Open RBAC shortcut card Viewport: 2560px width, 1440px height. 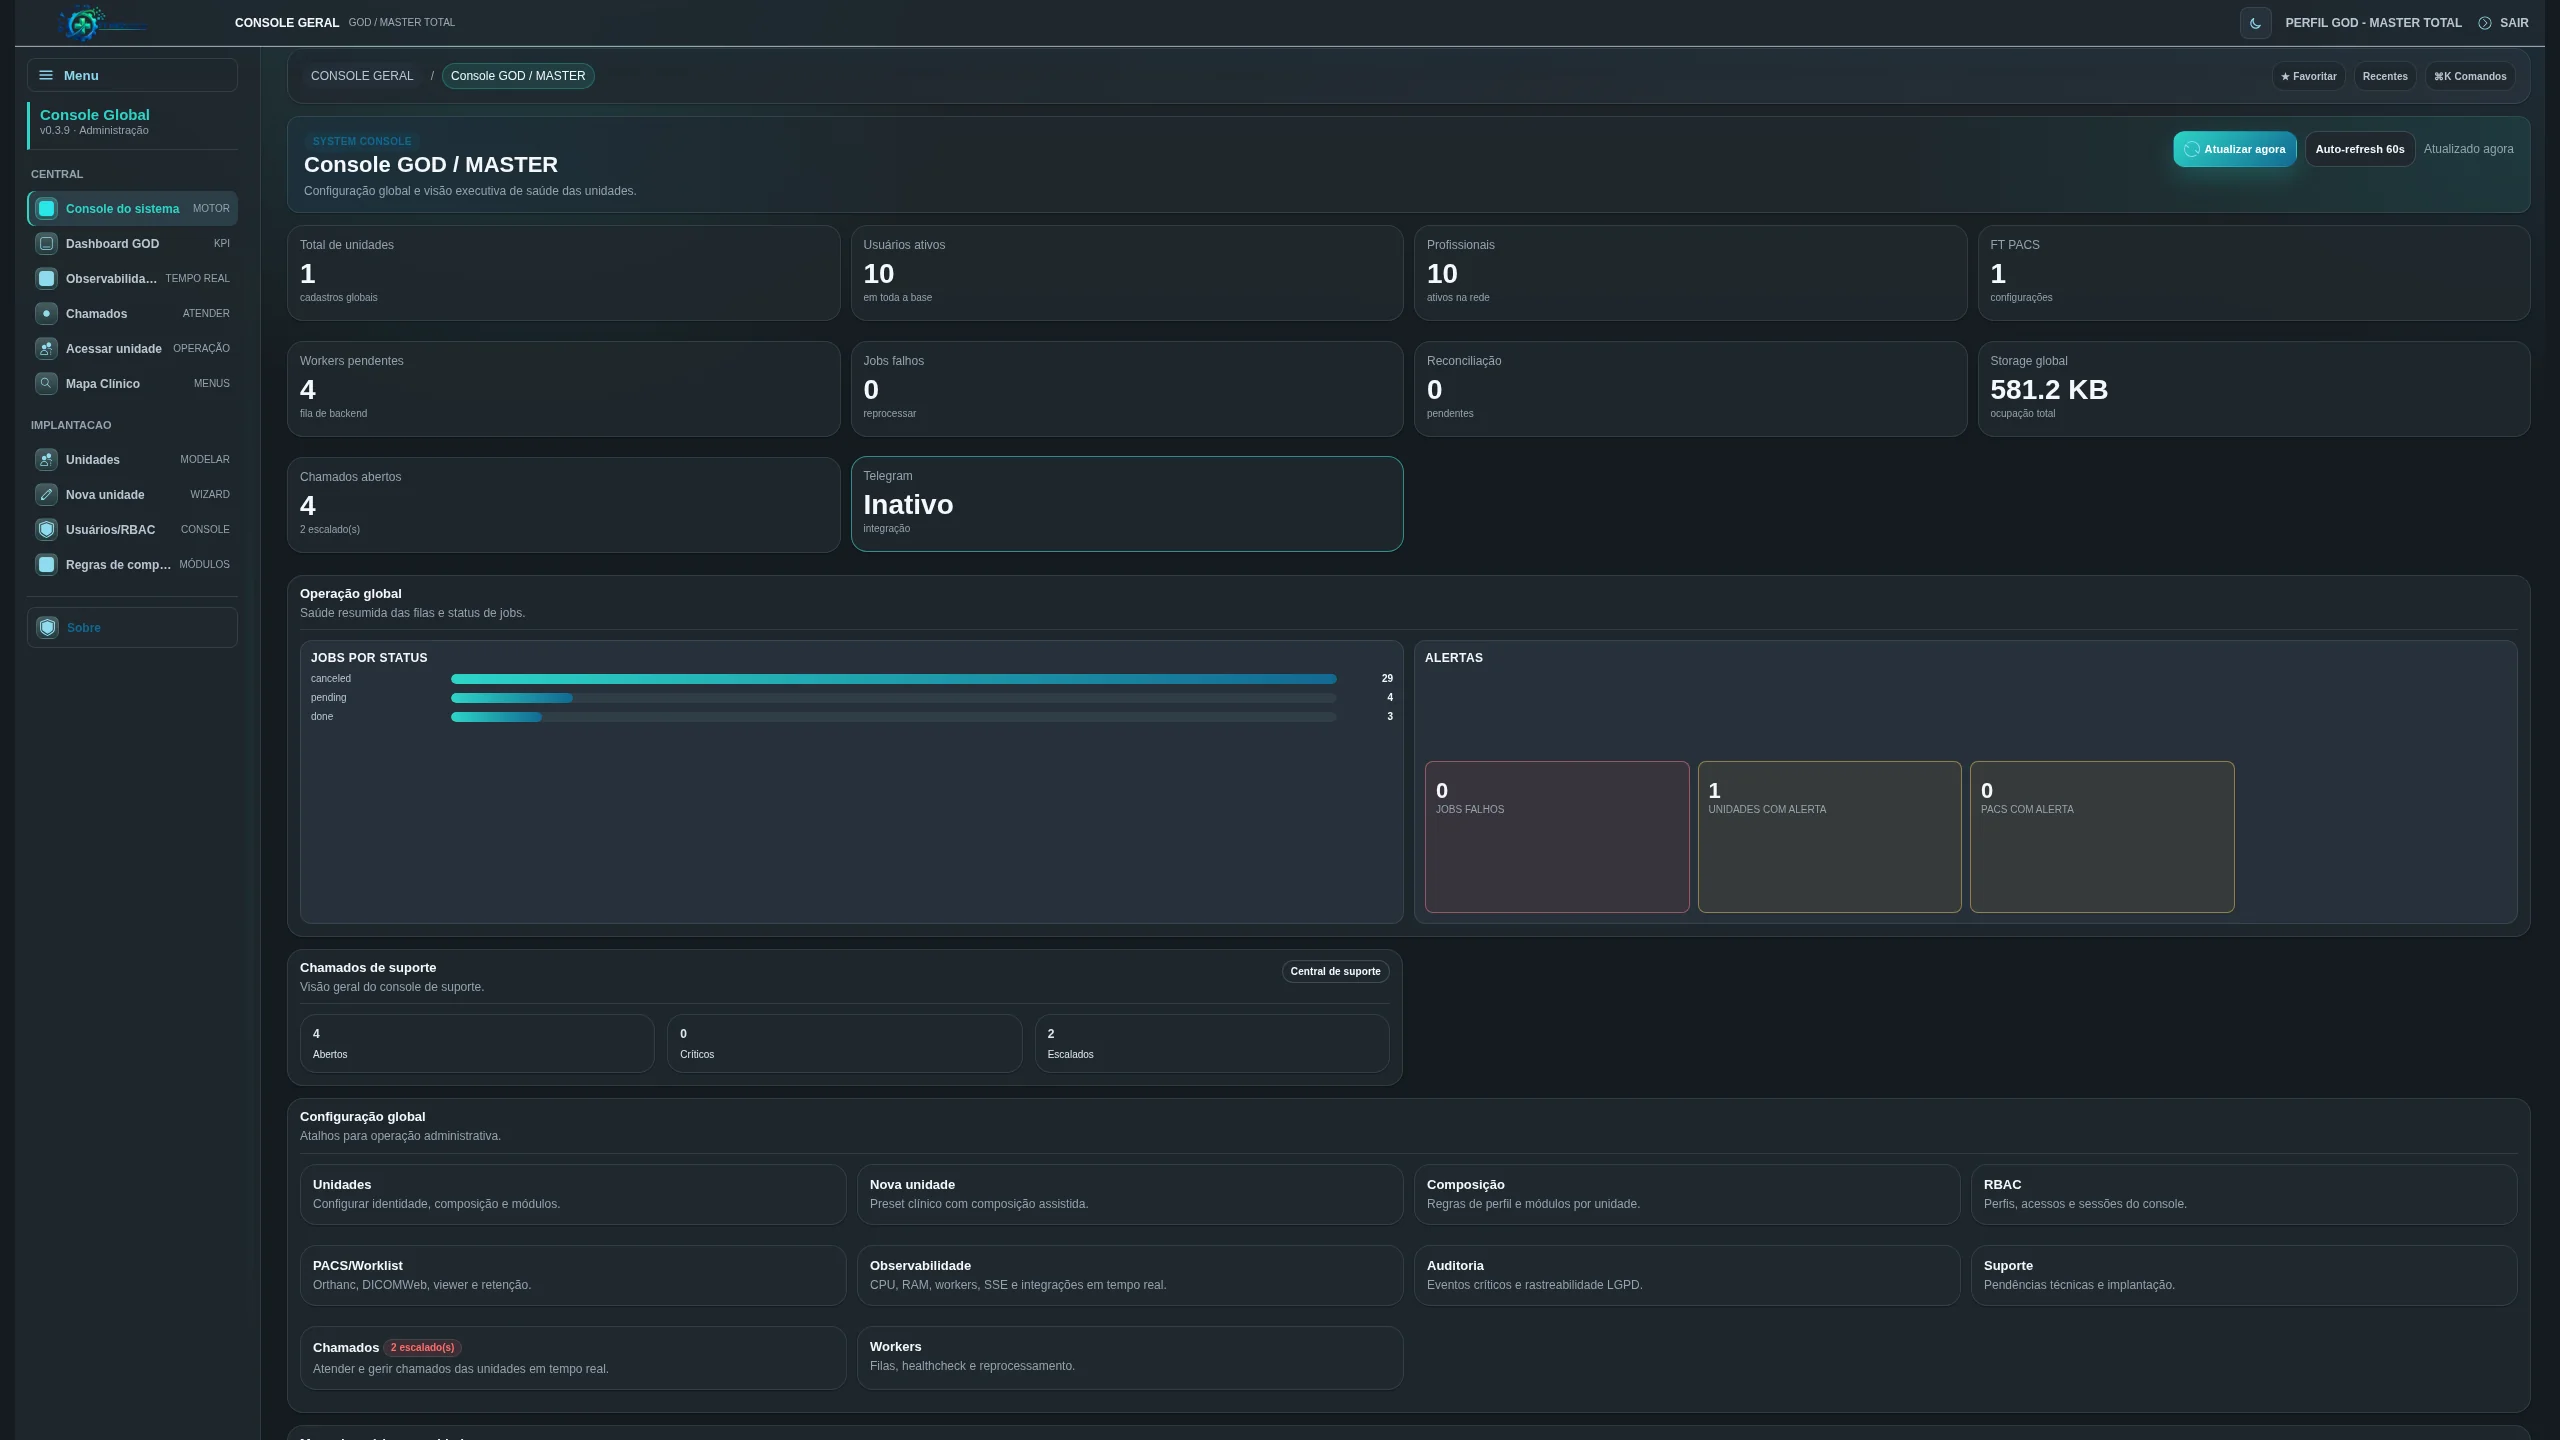click(x=2244, y=1194)
